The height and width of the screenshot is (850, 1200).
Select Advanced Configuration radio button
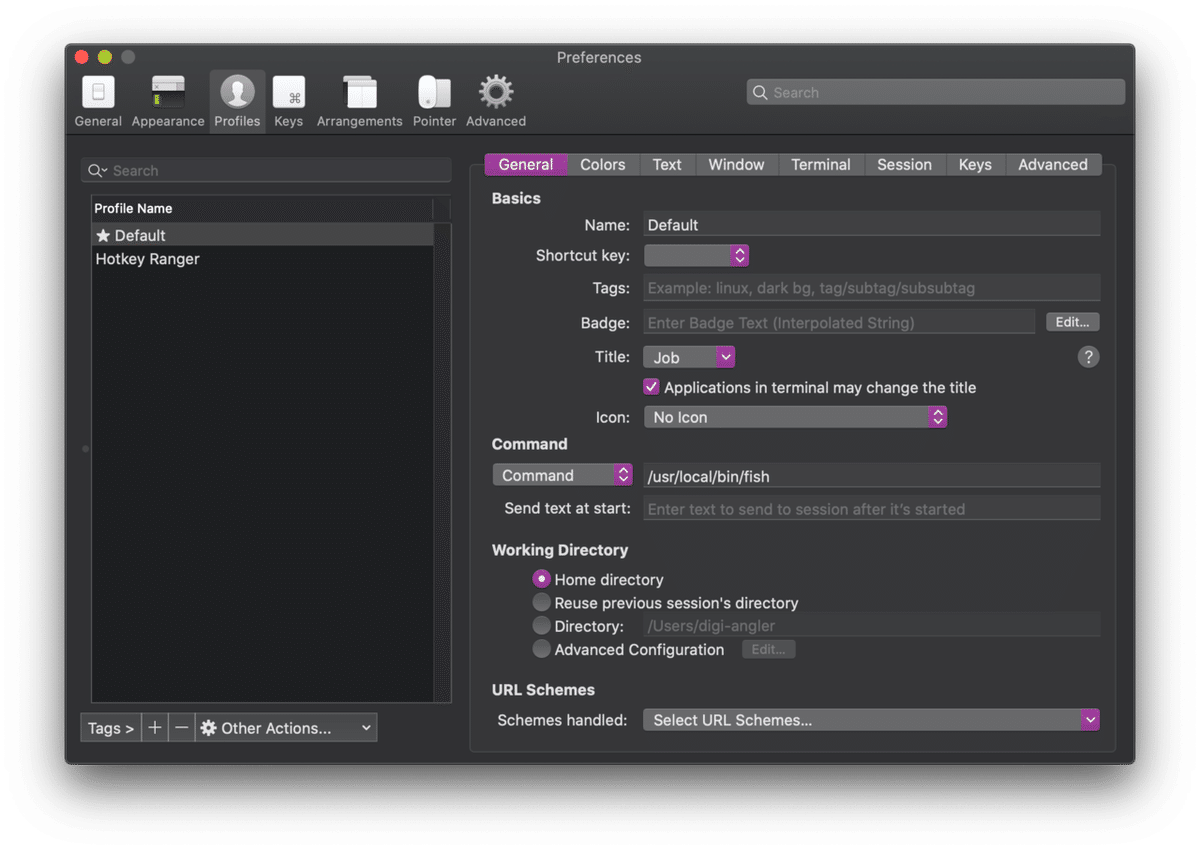(x=541, y=649)
